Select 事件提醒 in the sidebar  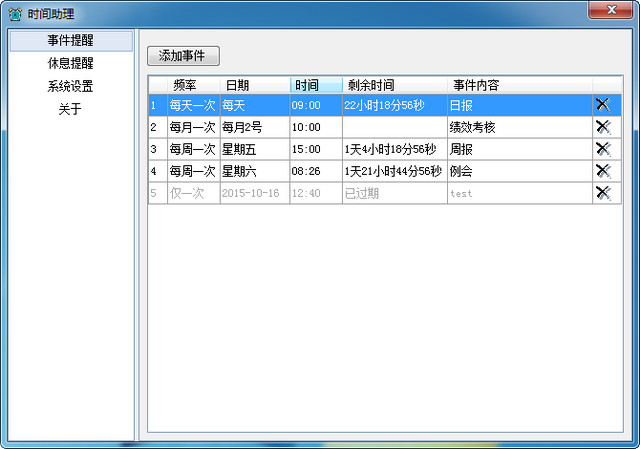click(71, 40)
